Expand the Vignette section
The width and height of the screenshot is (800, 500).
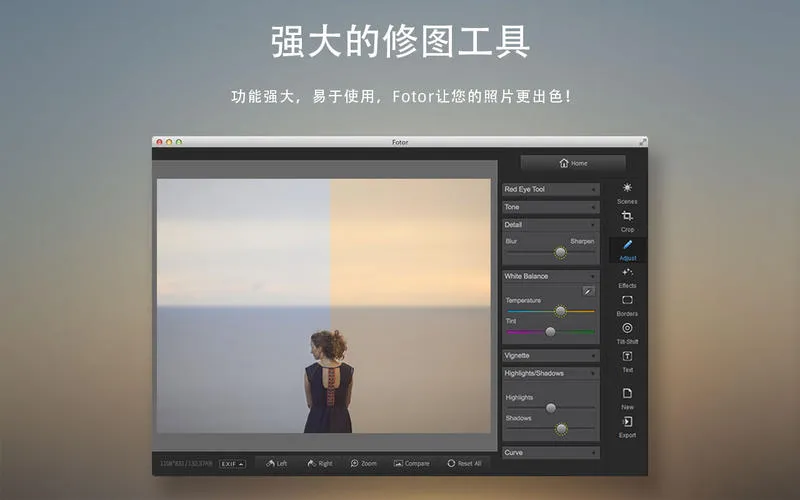point(551,356)
